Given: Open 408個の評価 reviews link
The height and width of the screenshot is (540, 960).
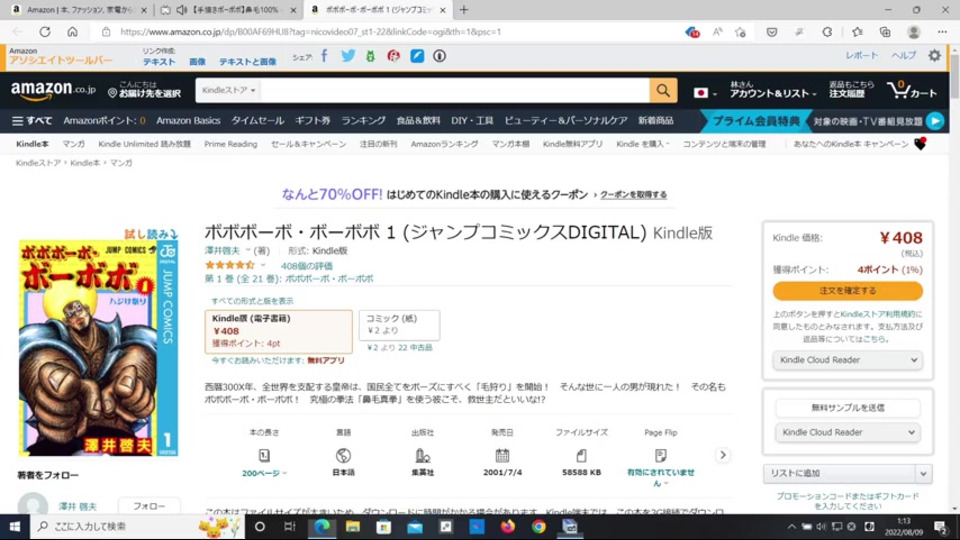Looking at the screenshot, I should tap(307, 266).
